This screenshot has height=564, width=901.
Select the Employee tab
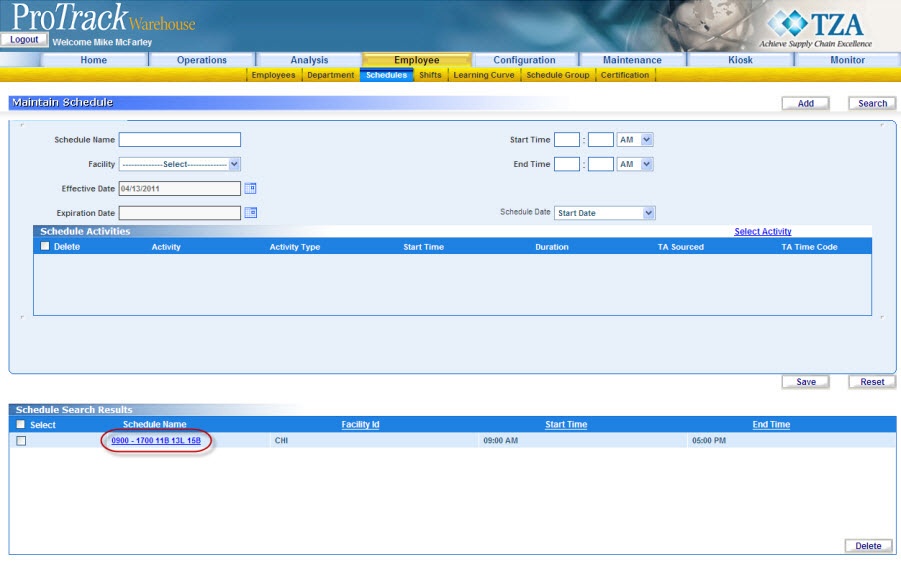(417, 60)
